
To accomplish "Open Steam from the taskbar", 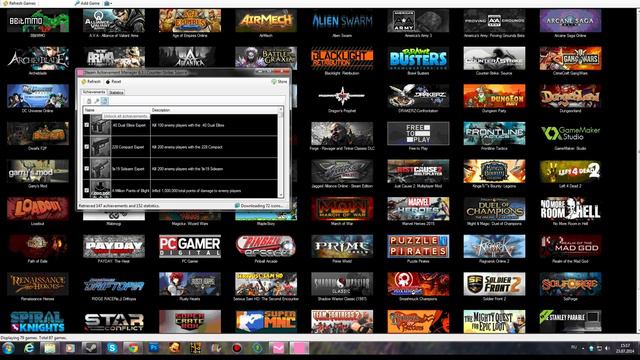I will click(90, 348).
